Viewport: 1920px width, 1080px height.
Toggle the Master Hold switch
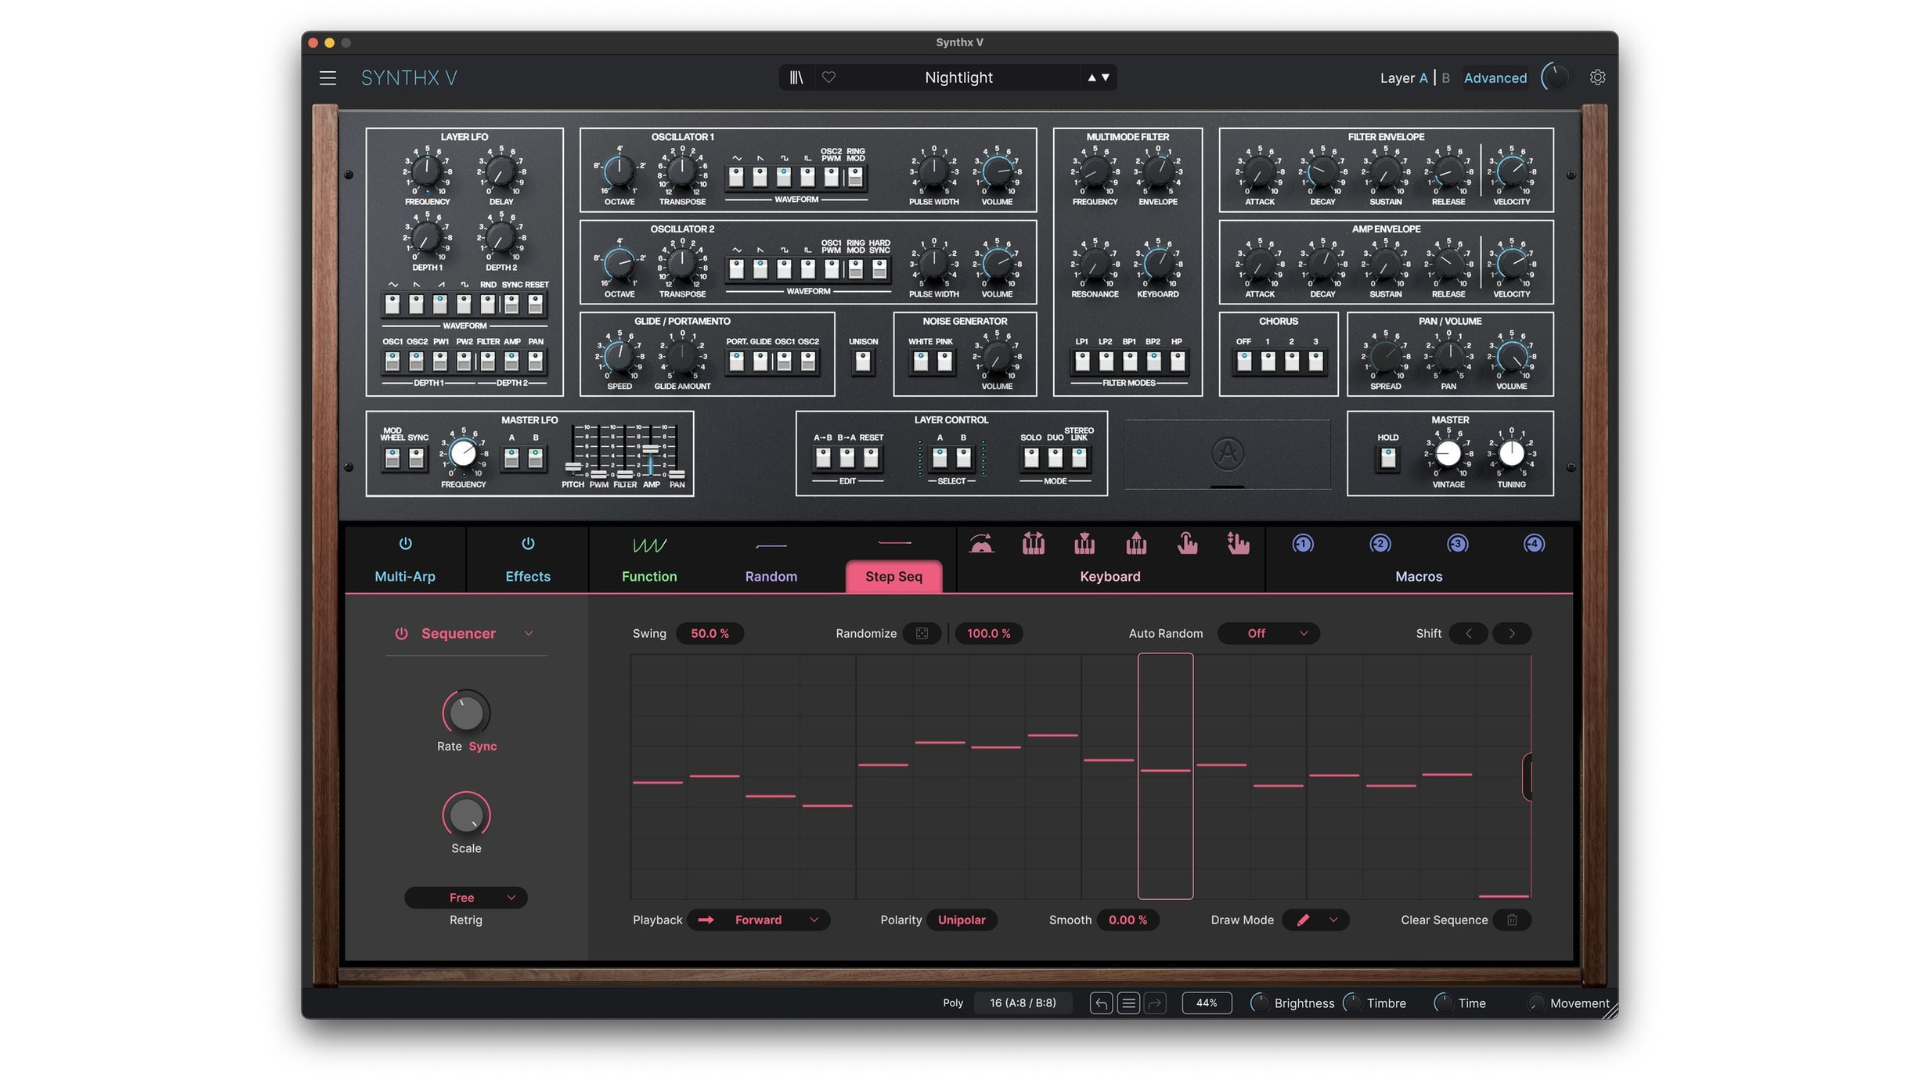(1388, 457)
